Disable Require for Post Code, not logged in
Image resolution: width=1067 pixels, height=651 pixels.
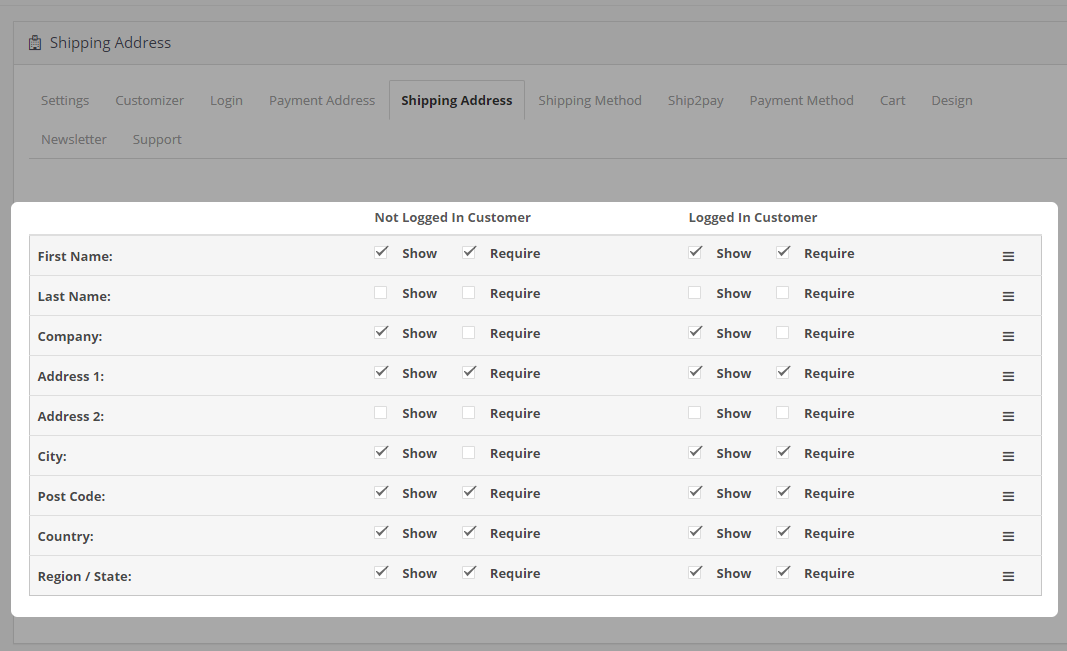pos(469,493)
